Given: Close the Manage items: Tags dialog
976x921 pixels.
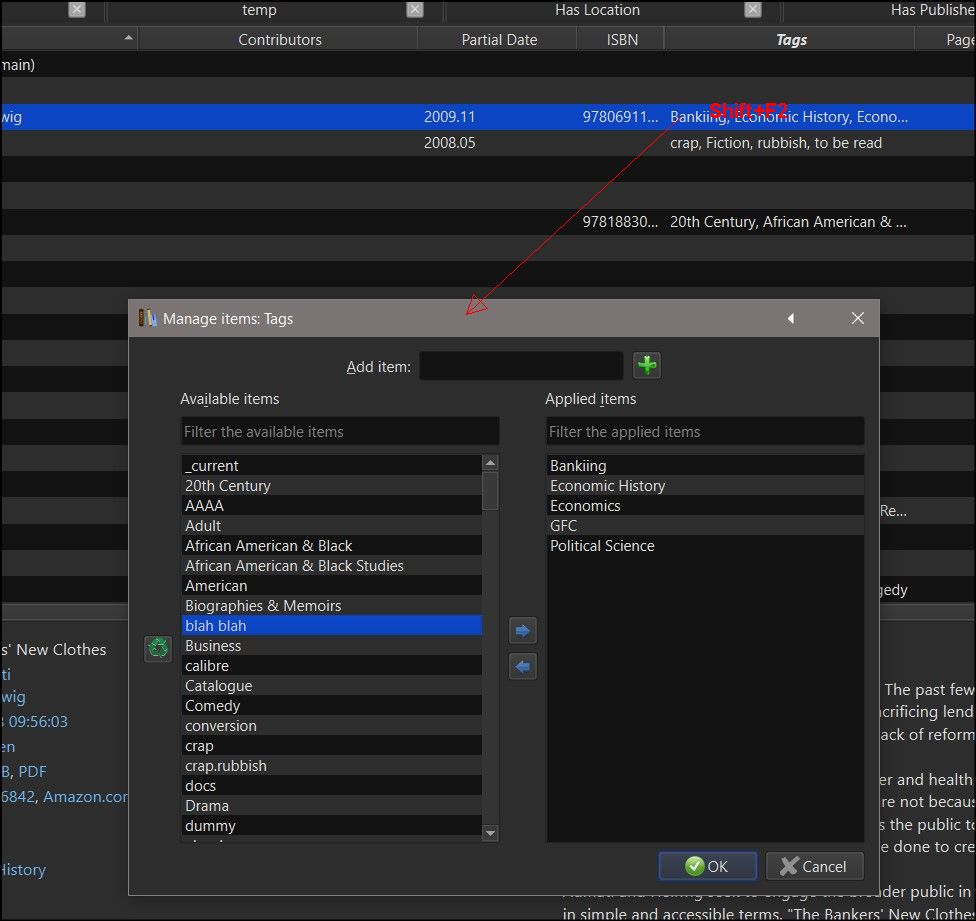Looking at the screenshot, I should click(857, 319).
